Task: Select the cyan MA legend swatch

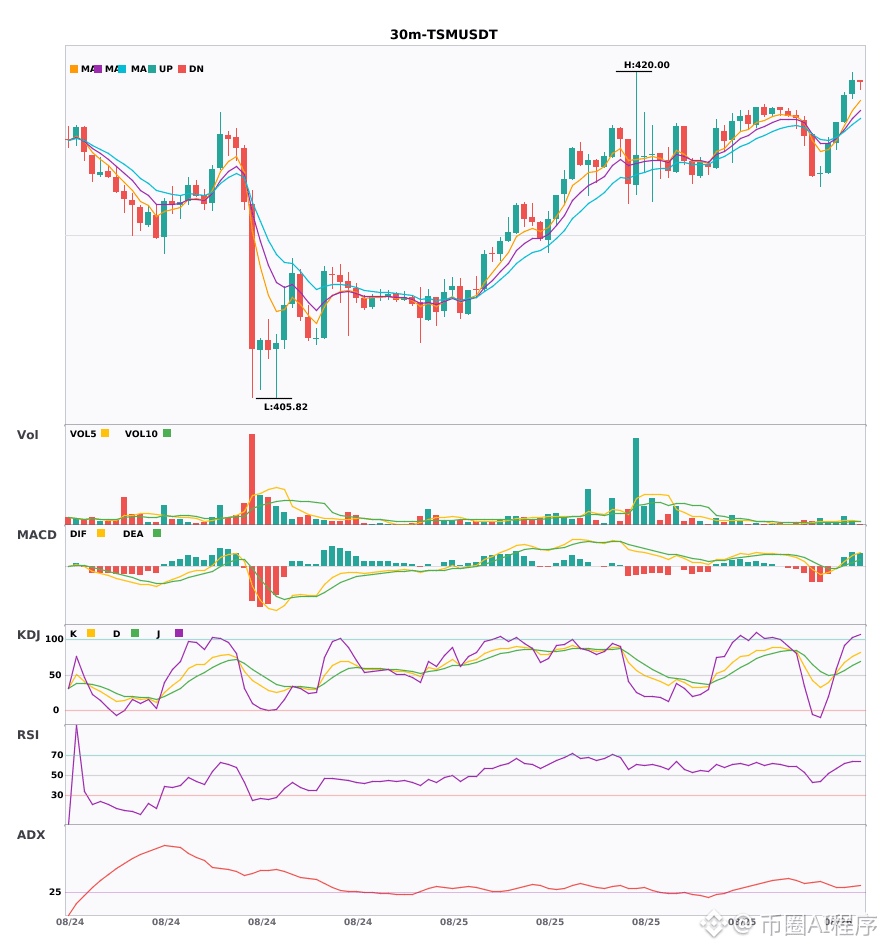Action: tap(122, 69)
